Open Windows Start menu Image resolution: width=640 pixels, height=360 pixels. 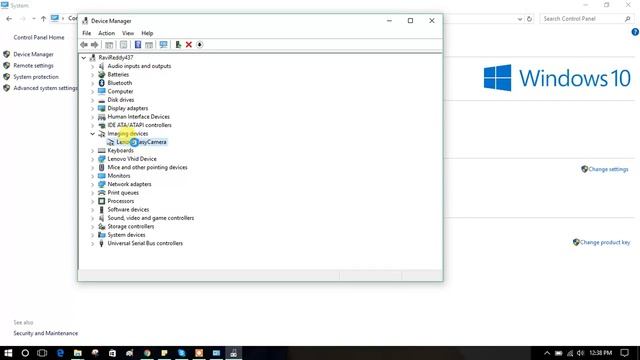[8, 353]
